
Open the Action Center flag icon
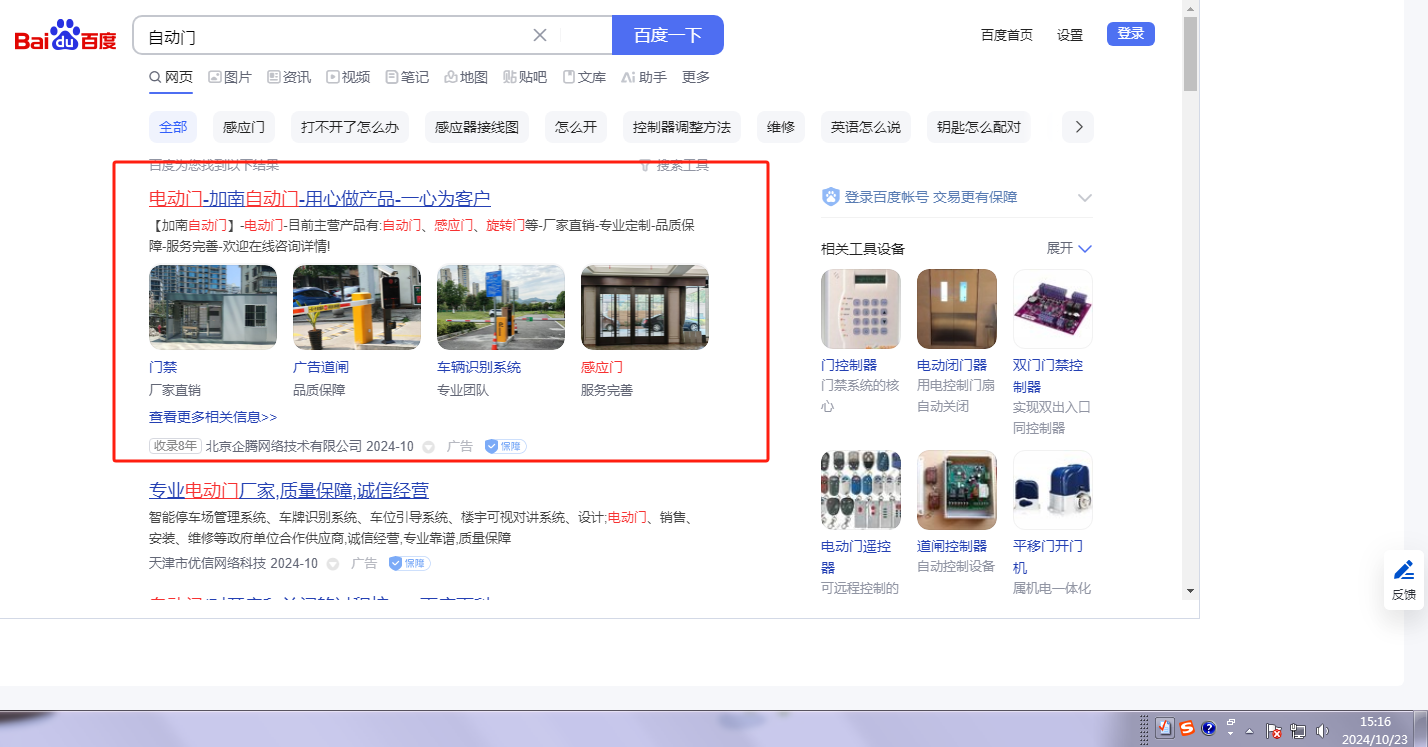[1274, 730]
